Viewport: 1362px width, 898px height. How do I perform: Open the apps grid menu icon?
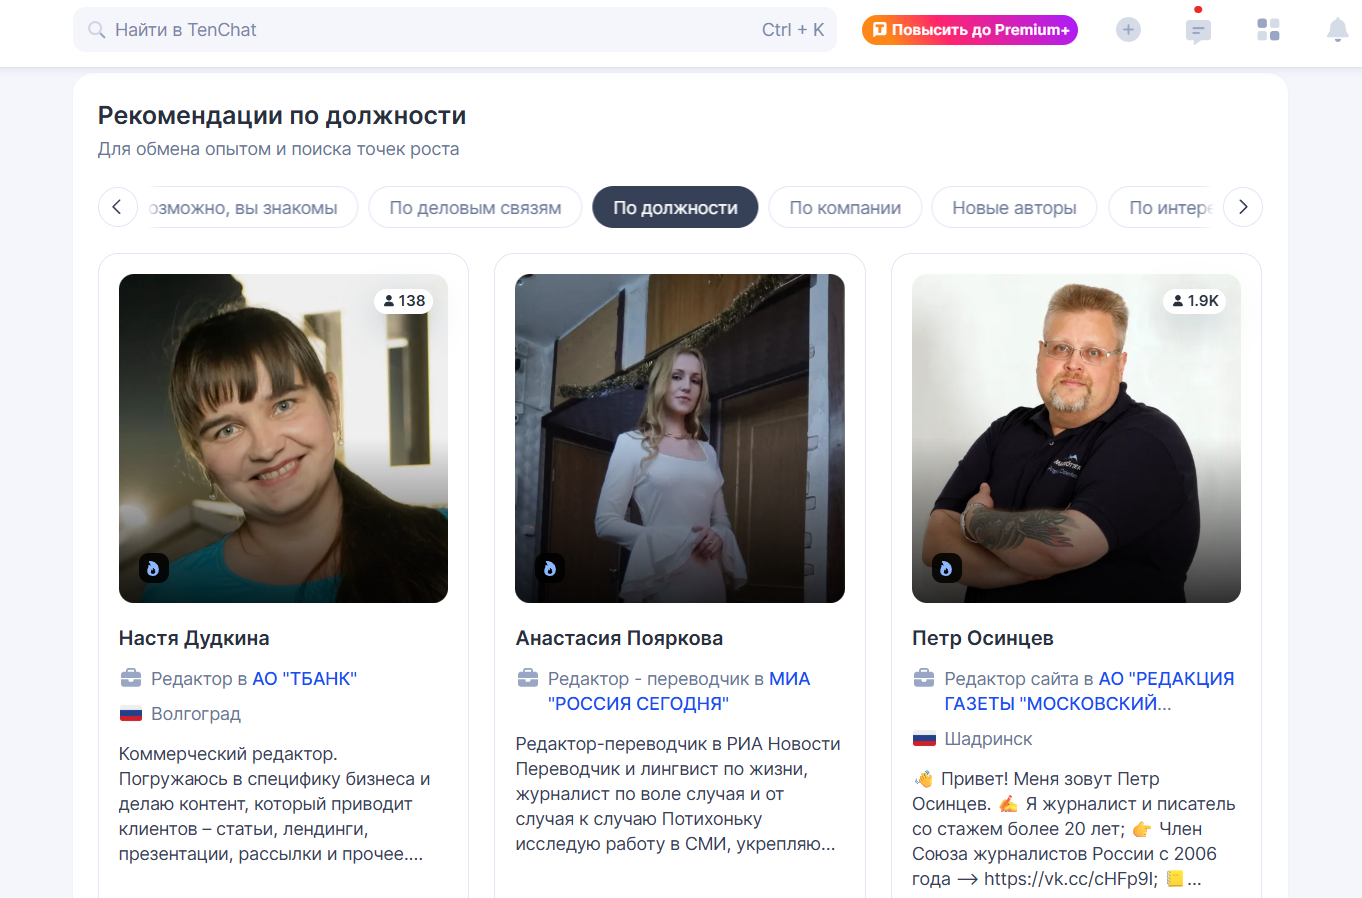(x=1268, y=30)
